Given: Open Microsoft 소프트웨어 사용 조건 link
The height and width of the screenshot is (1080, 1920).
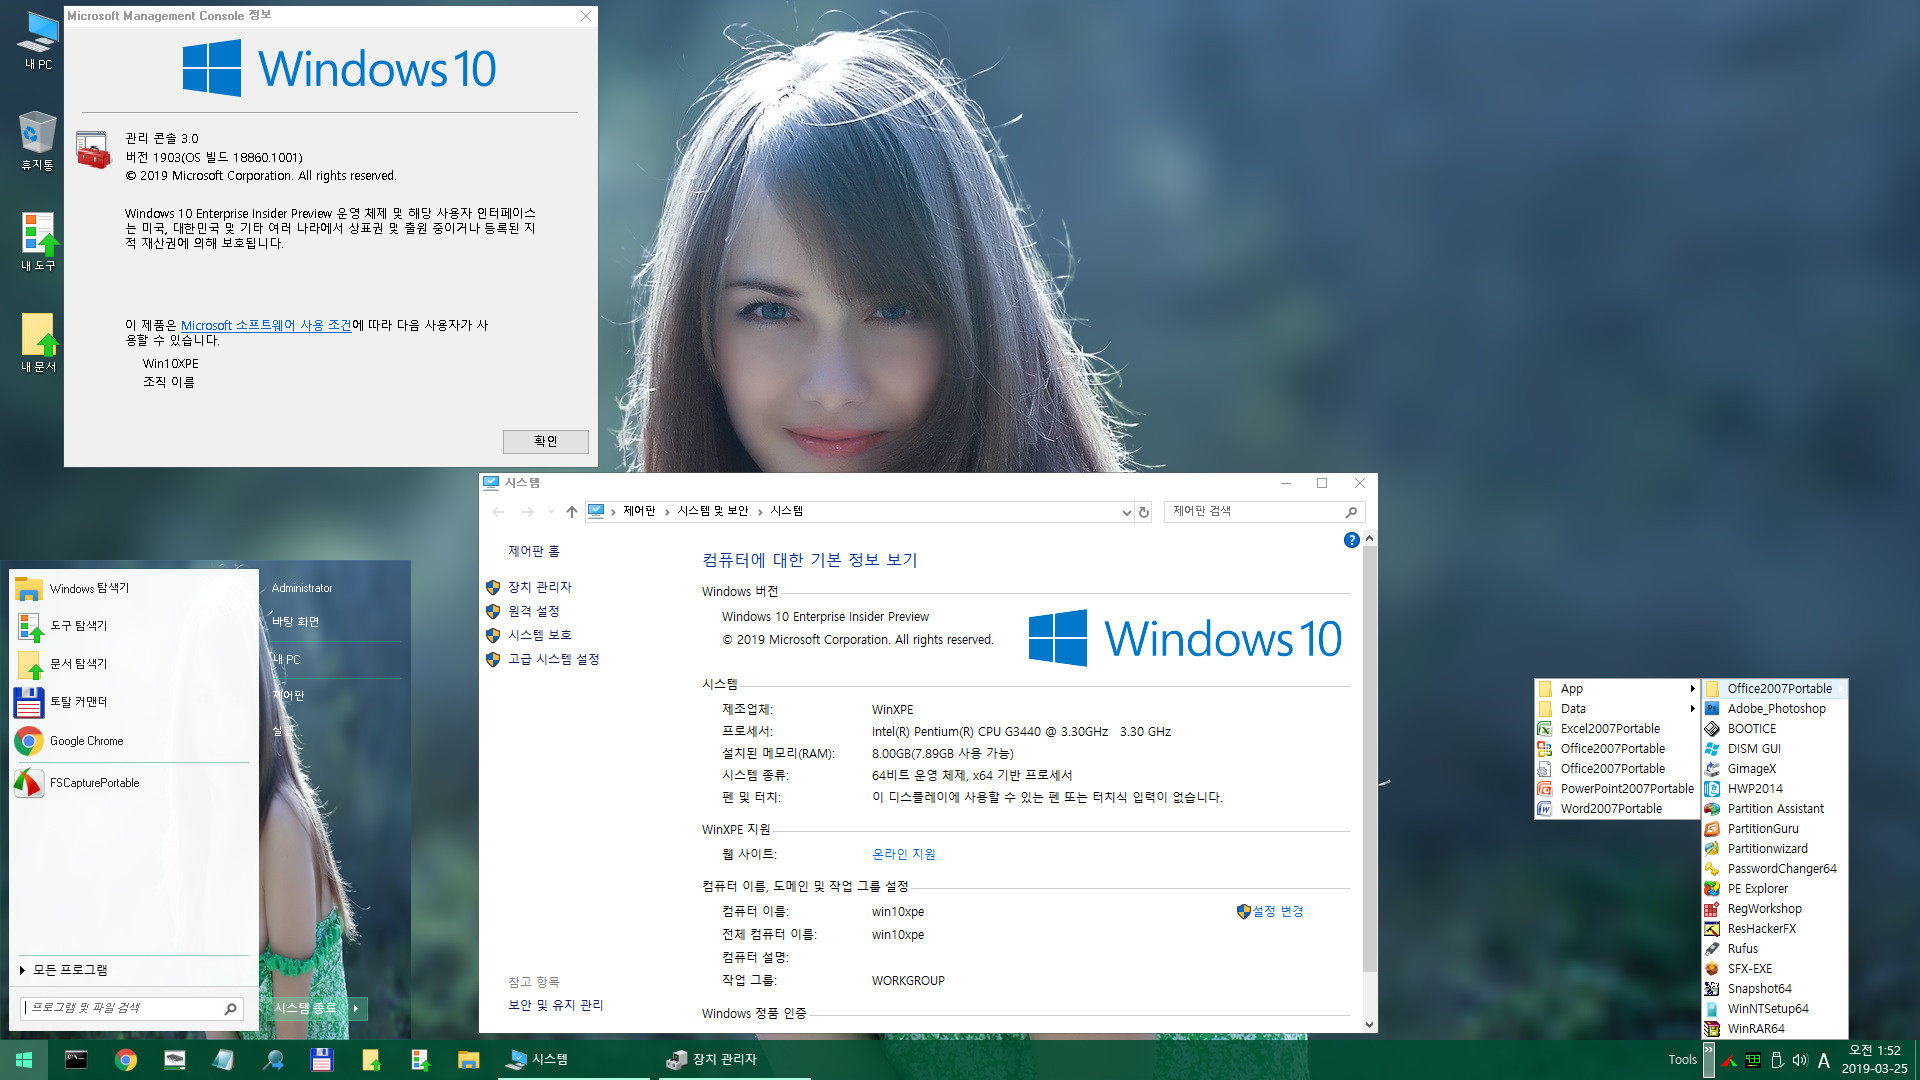Looking at the screenshot, I should [x=266, y=326].
